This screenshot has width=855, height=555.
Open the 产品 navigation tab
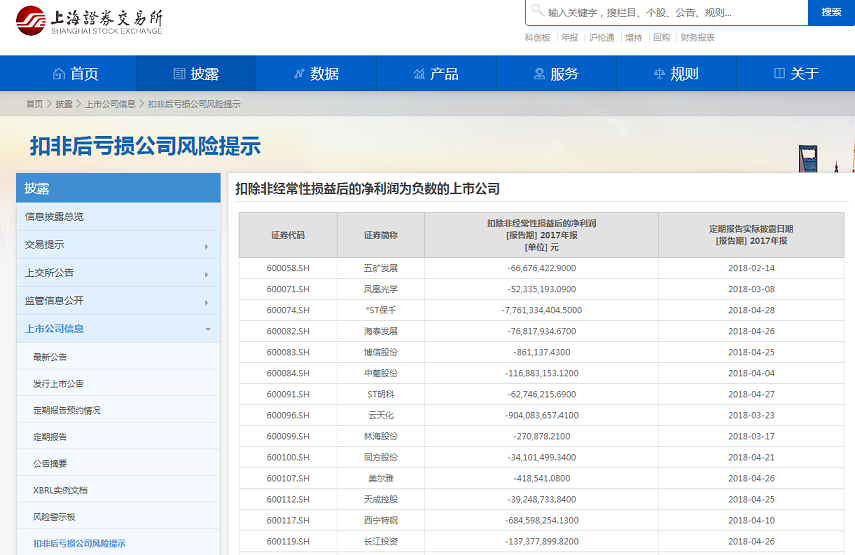tap(436, 73)
